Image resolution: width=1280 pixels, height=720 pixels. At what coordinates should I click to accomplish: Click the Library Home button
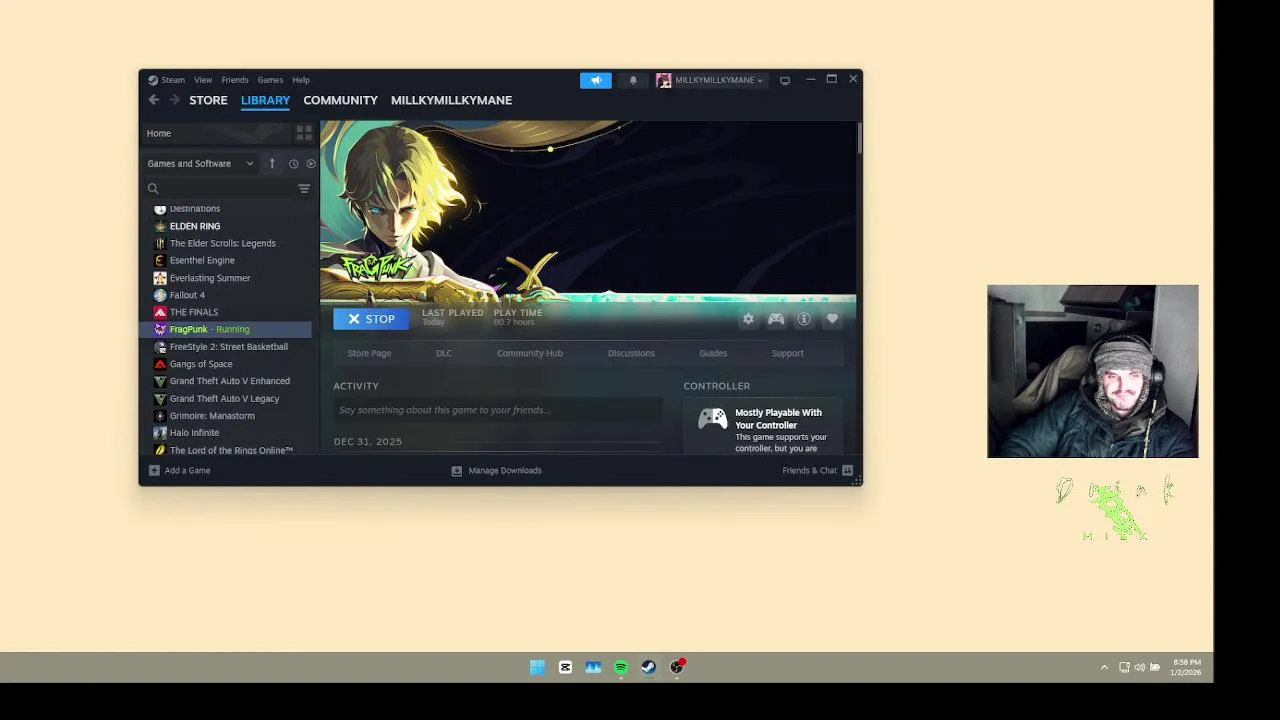click(216, 133)
